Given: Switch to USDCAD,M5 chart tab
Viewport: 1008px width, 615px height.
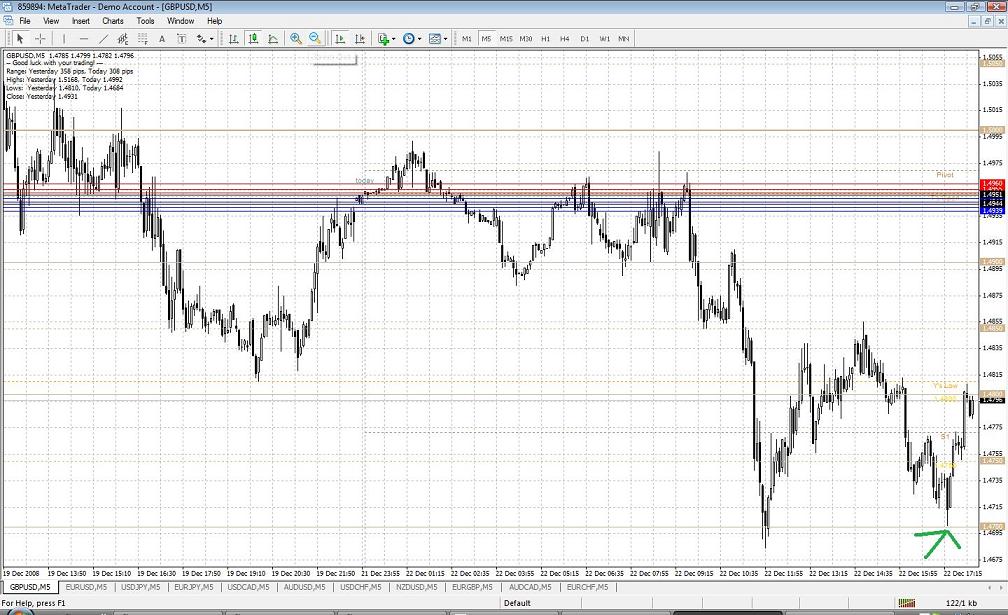Looking at the screenshot, I should click(x=248, y=587).
